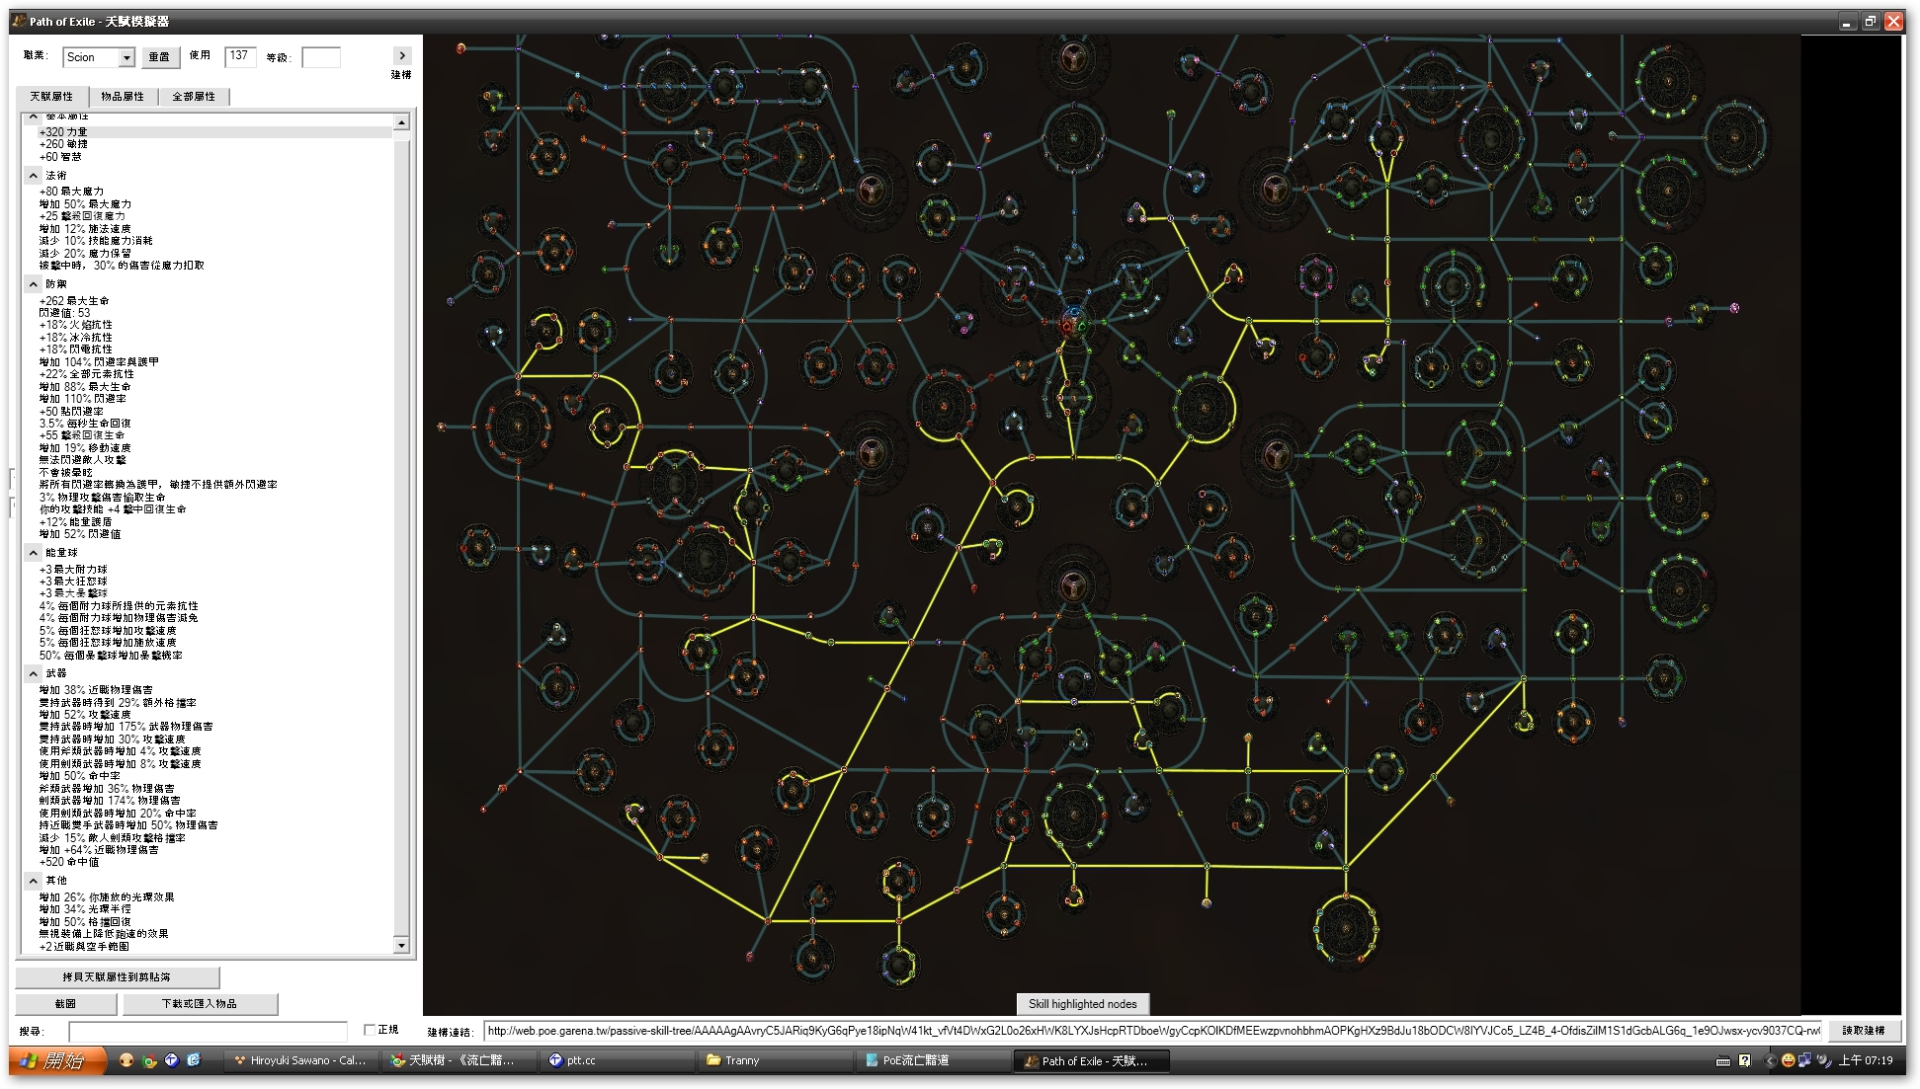
Task: Click the round face icon in quick launch
Action: point(126,1060)
